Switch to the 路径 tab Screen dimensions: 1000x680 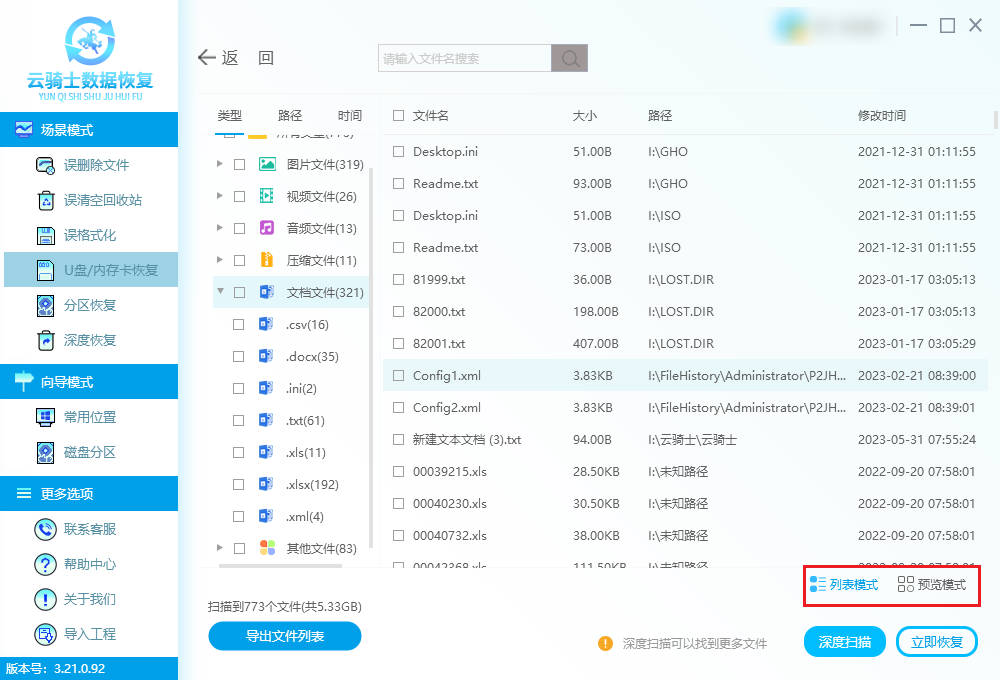click(290, 116)
